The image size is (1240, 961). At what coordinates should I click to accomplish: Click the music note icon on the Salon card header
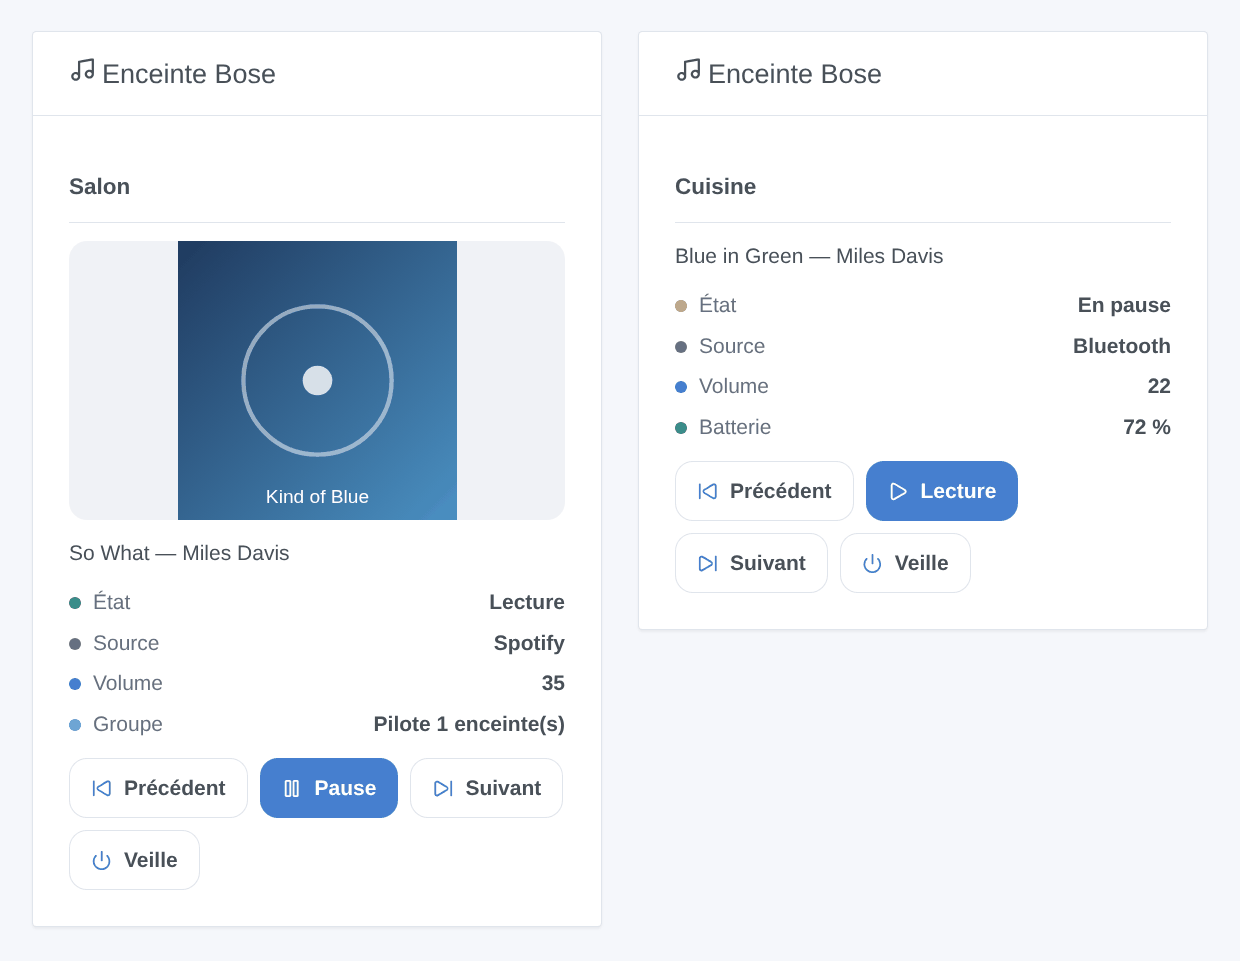click(82, 70)
